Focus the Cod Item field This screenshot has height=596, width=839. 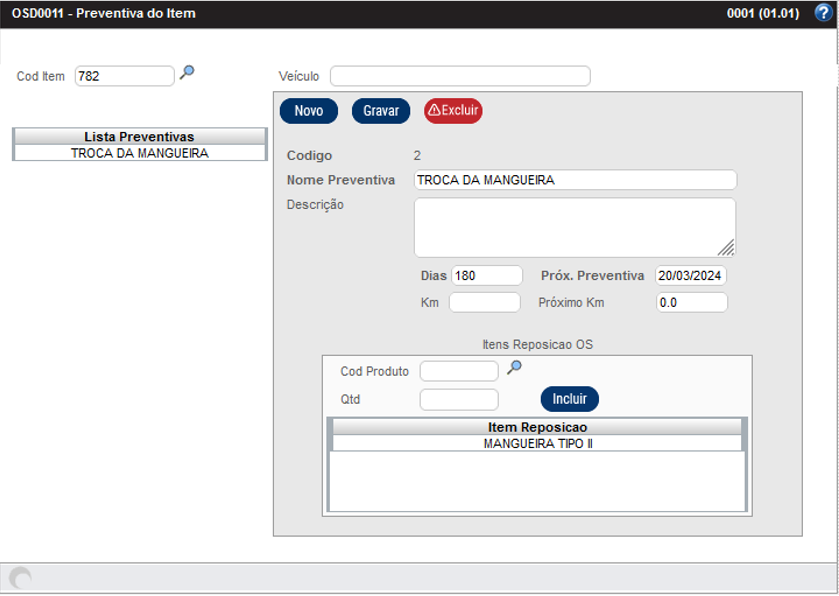[124, 76]
